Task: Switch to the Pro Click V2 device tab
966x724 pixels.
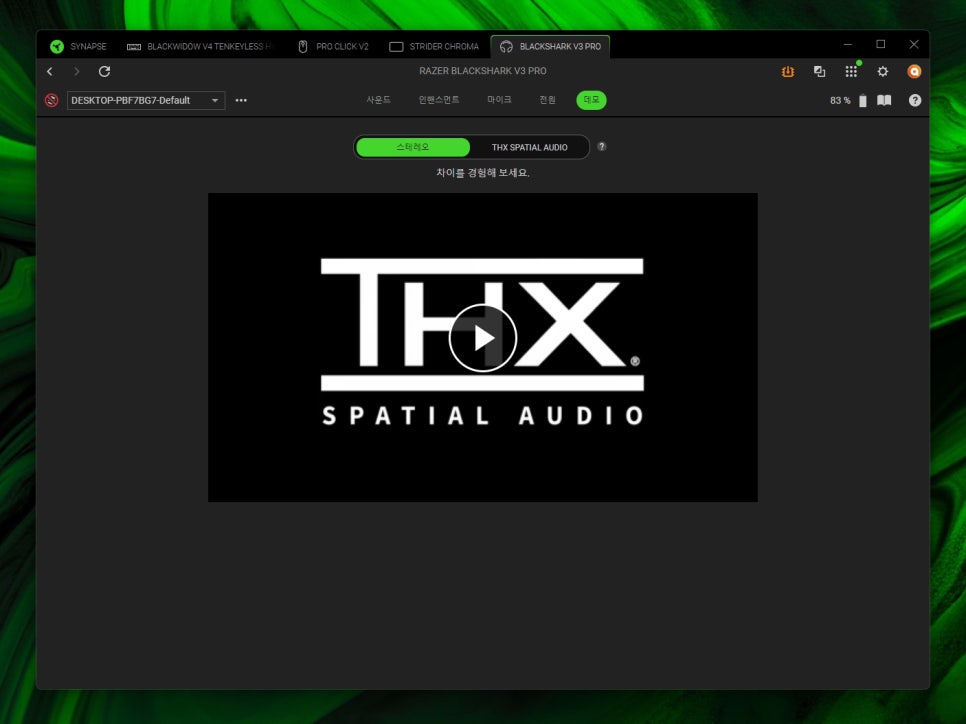Action: point(334,46)
